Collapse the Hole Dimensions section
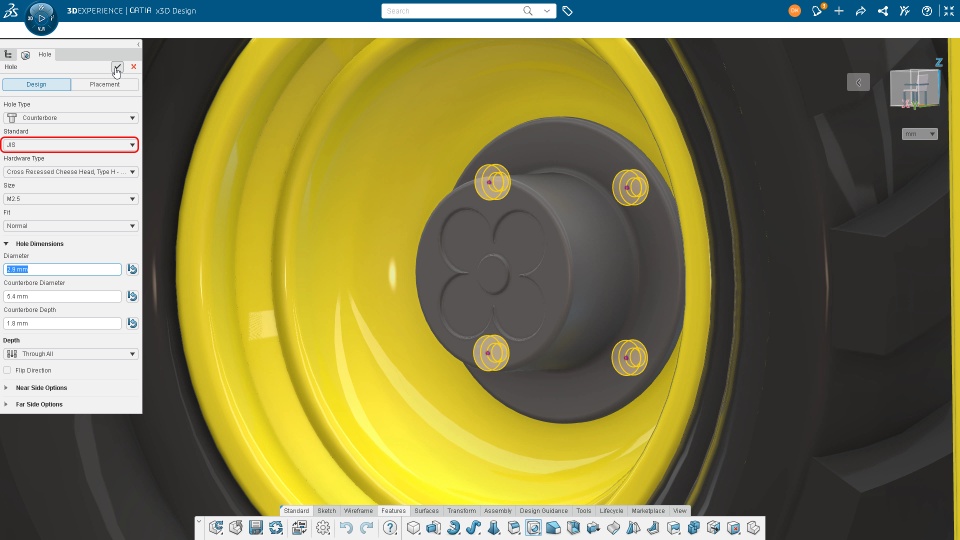This screenshot has width=960, height=540. pos(6,244)
